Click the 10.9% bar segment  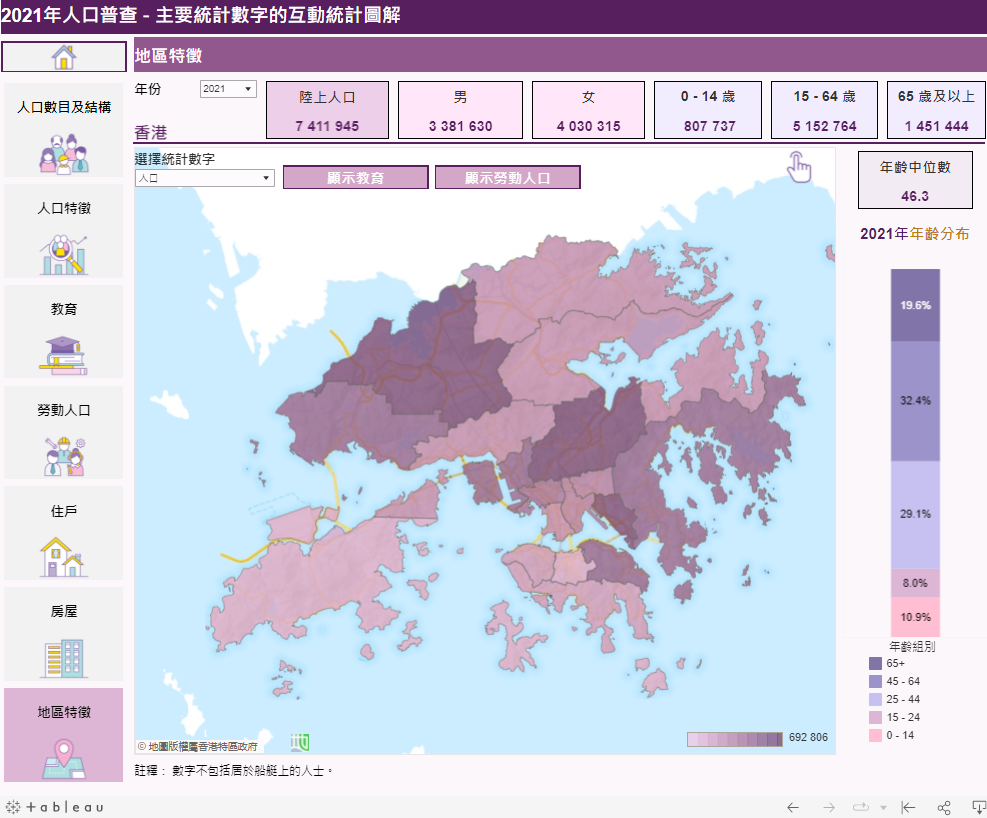915,617
